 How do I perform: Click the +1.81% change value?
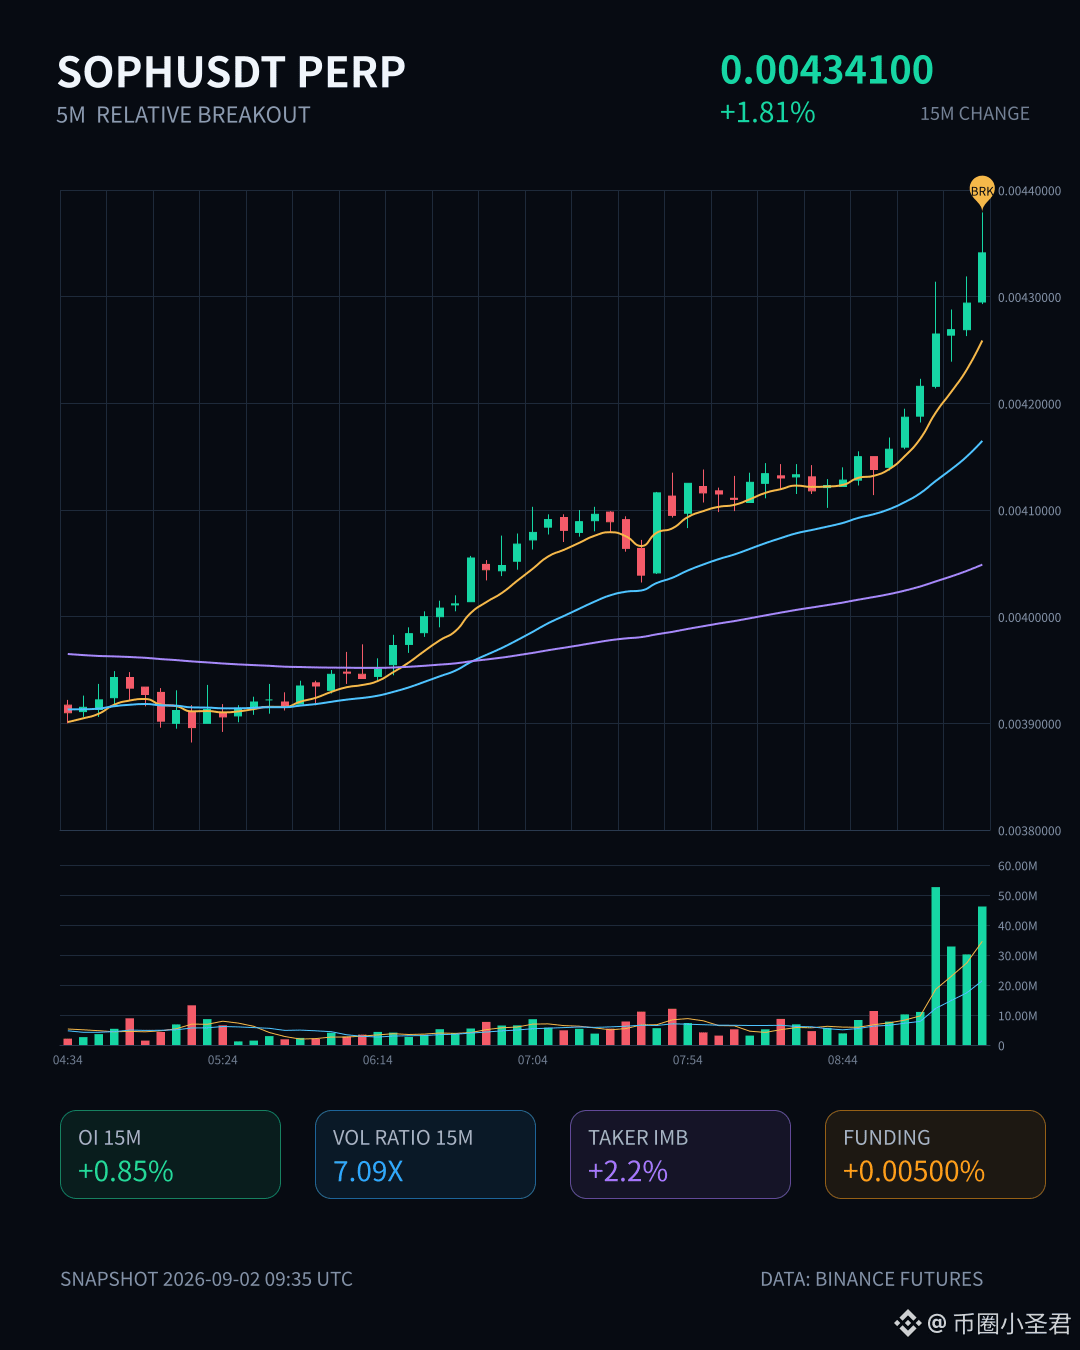coord(768,112)
